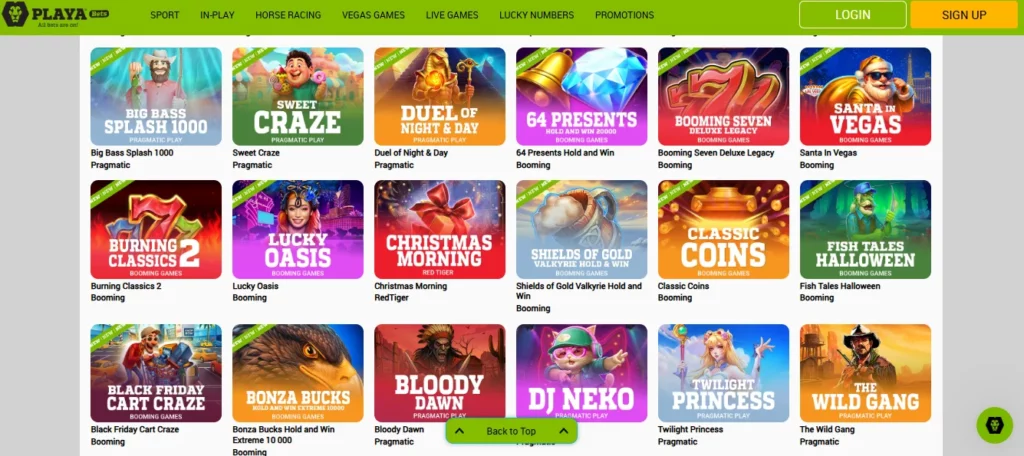Open the Big Bass Splash 1000 game thumbnail
1024x456 pixels.
point(156,96)
